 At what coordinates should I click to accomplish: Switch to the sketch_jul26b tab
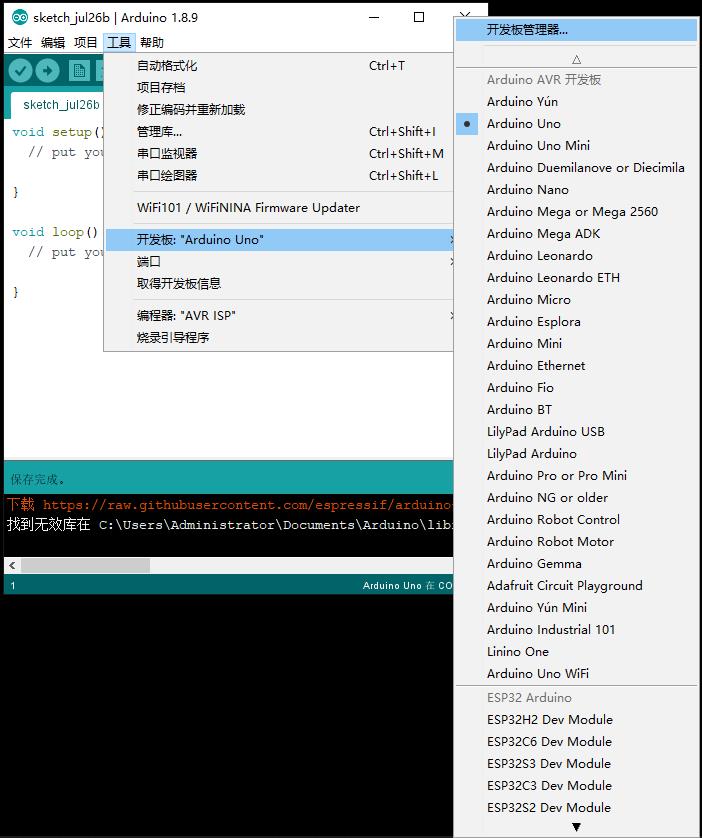pos(61,105)
